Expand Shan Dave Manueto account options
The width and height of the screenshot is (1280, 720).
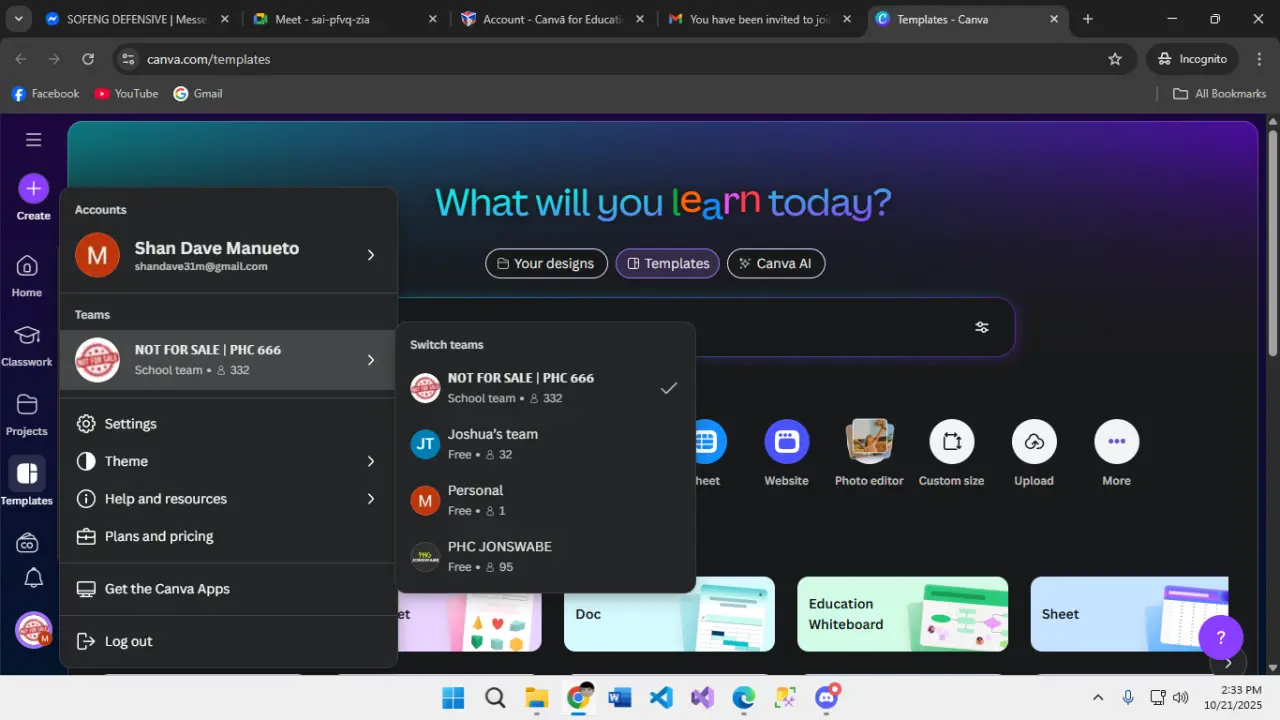coord(228,255)
